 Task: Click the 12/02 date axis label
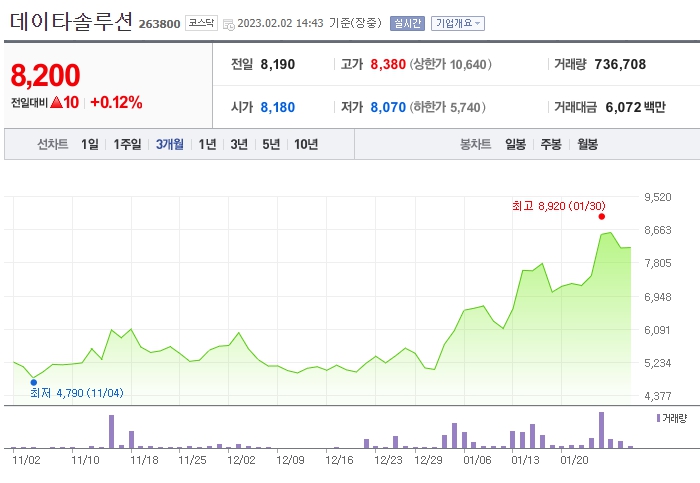coord(242,460)
